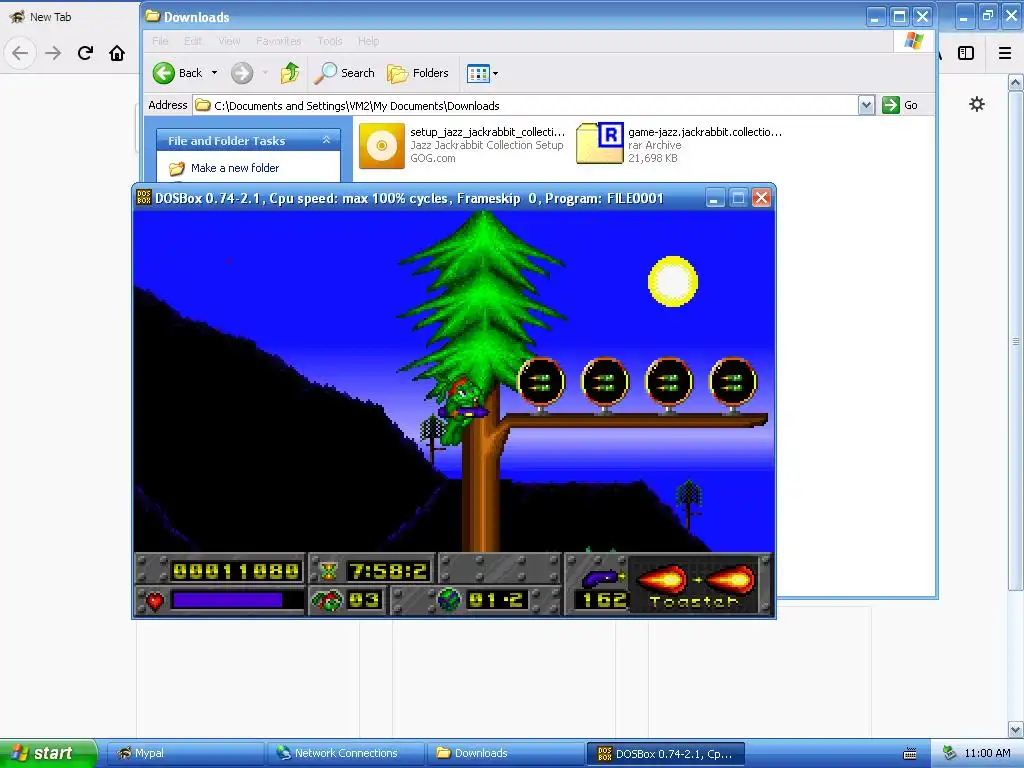Open the File menu in Downloads window
The width and height of the screenshot is (1024, 768).
click(160, 41)
